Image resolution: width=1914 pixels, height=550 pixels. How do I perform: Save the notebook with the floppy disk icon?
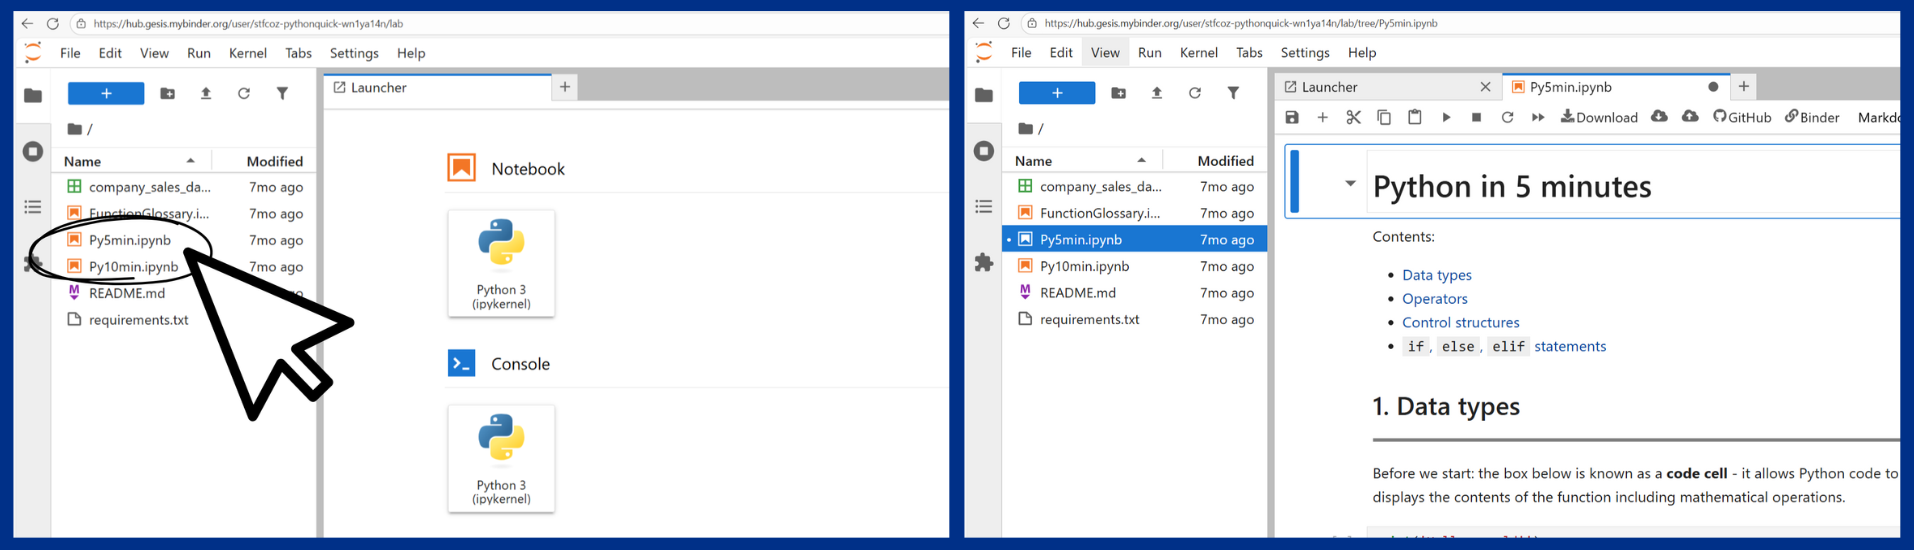tap(1292, 118)
